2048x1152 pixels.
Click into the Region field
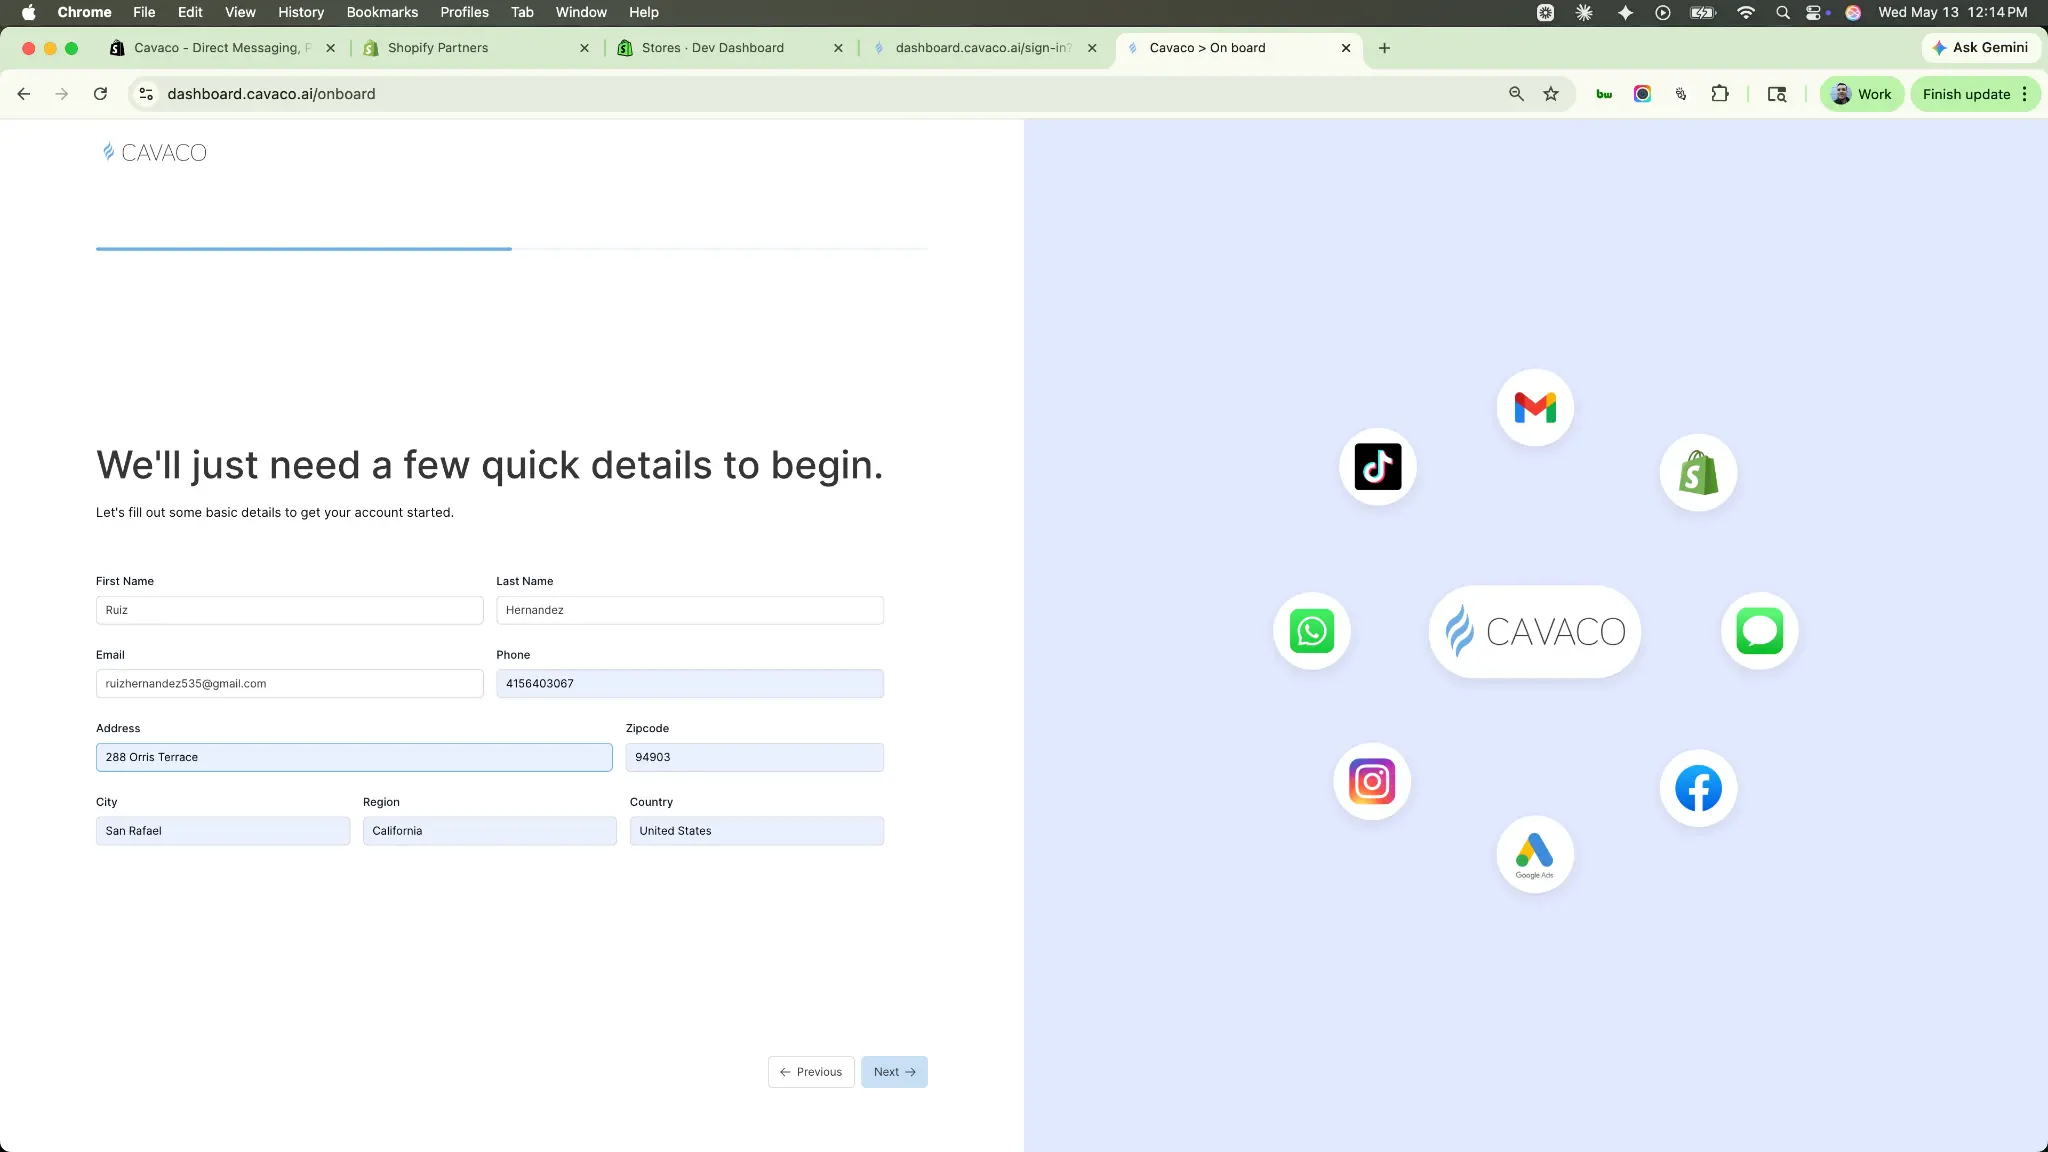[x=490, y=831]
